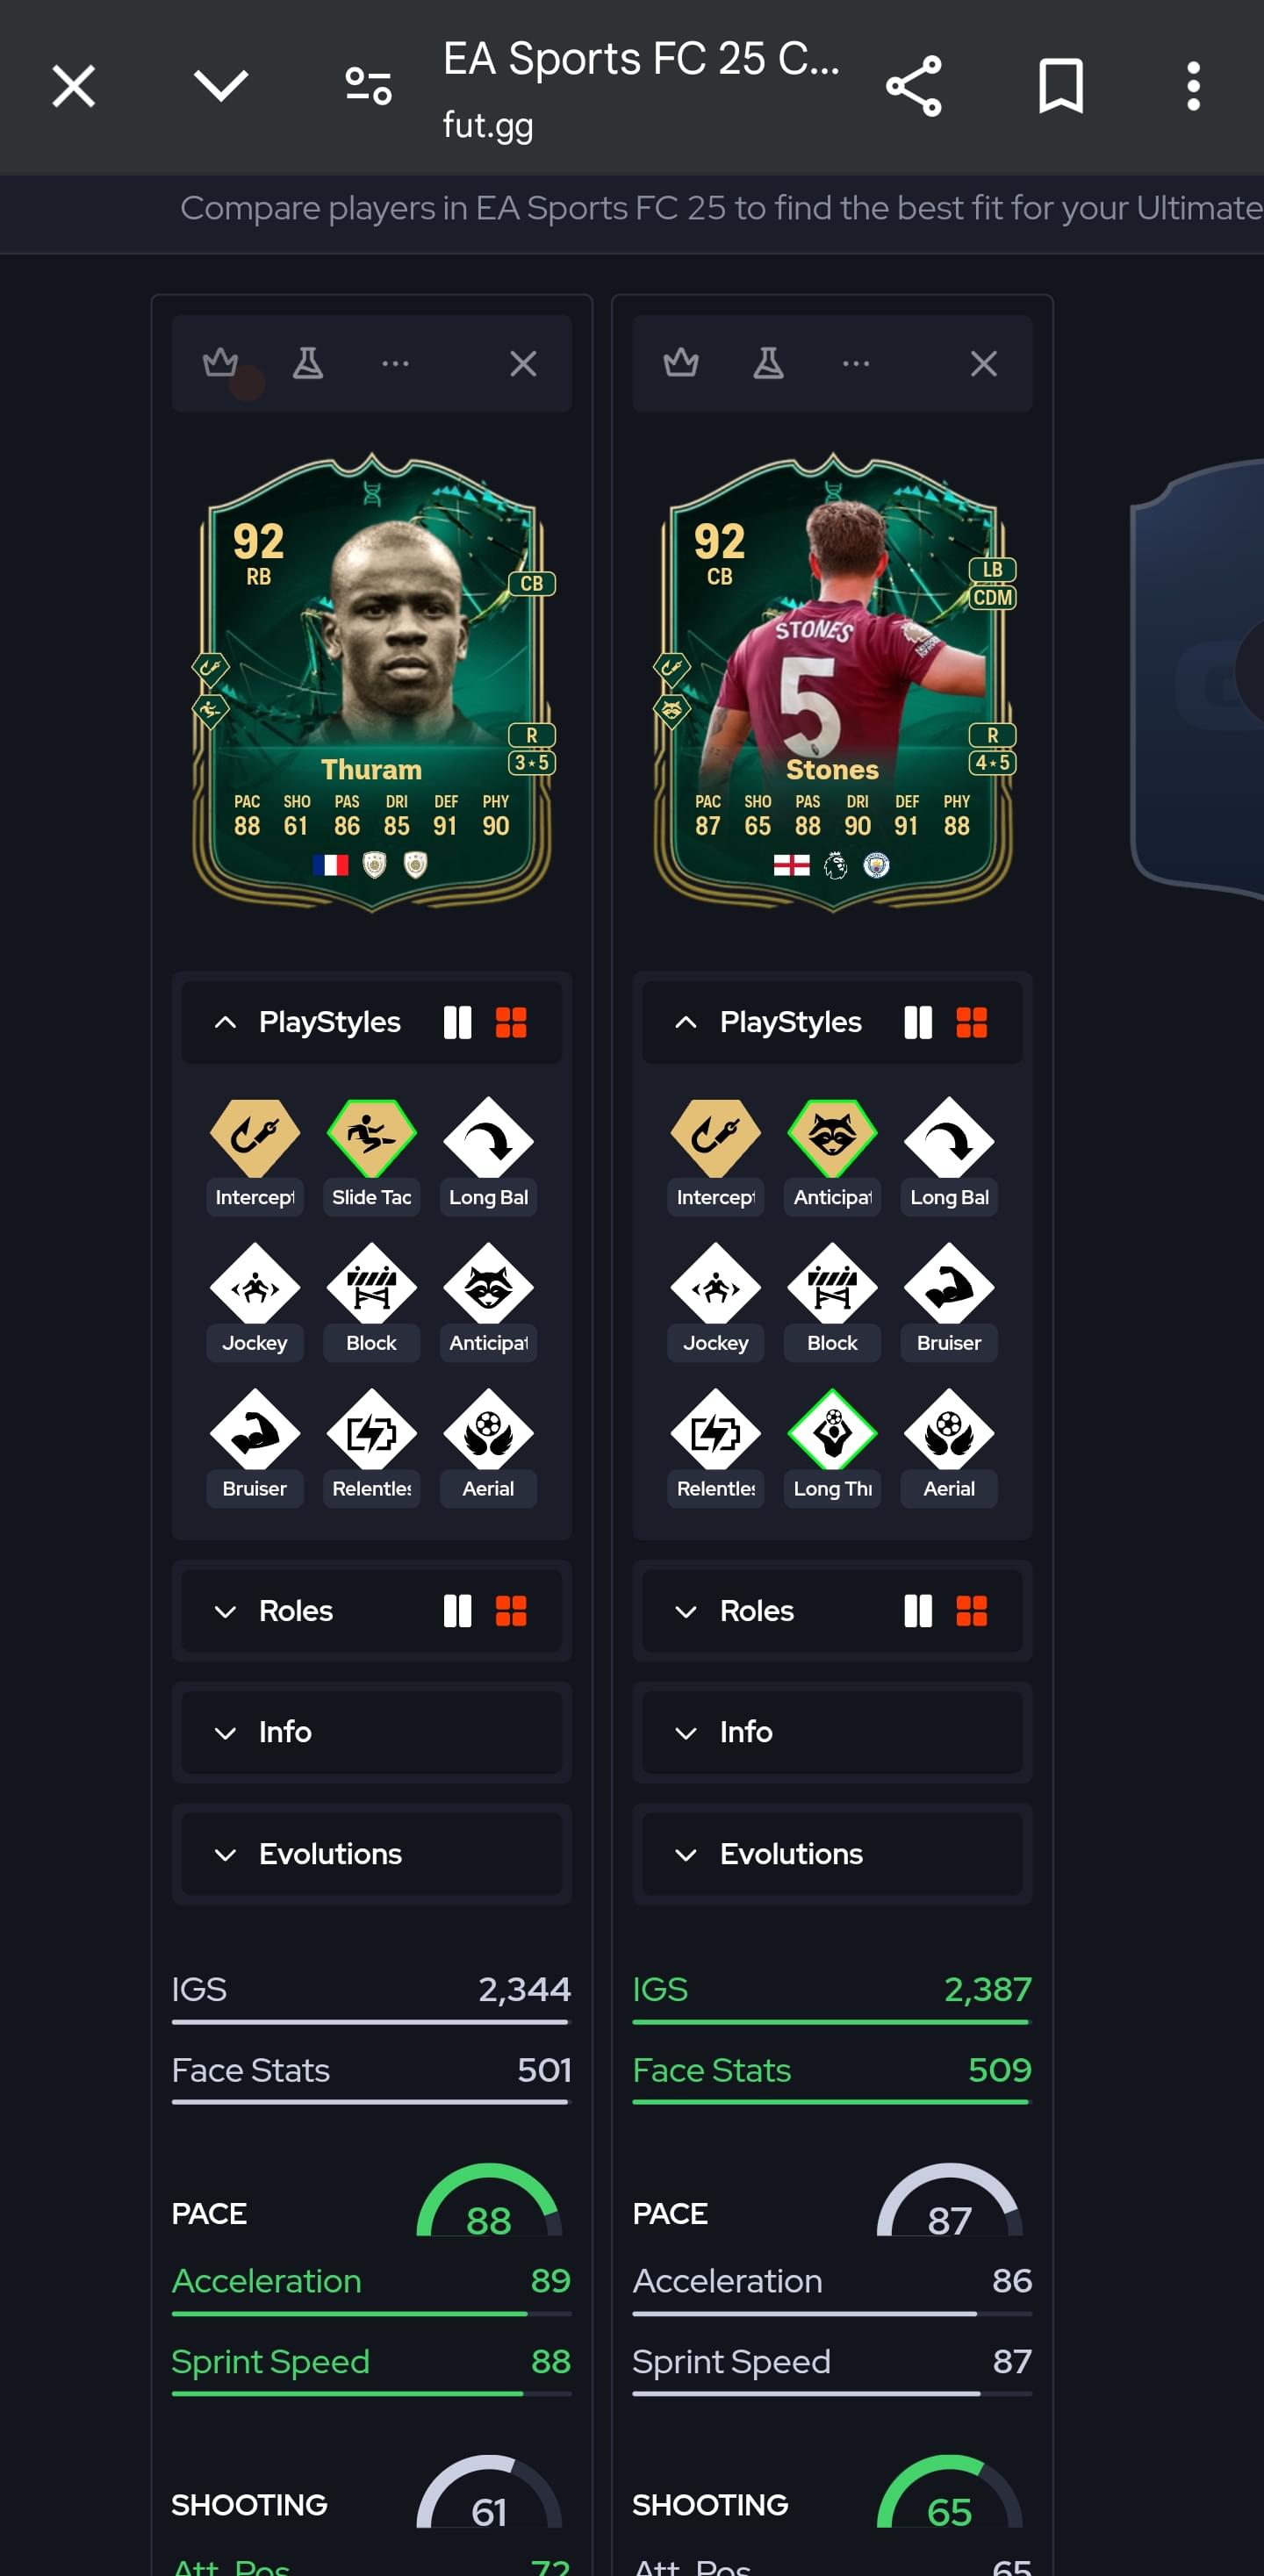Tap Thuram's 92 RB player card
1264x2576 pixels.
click(x=372, y=682)
